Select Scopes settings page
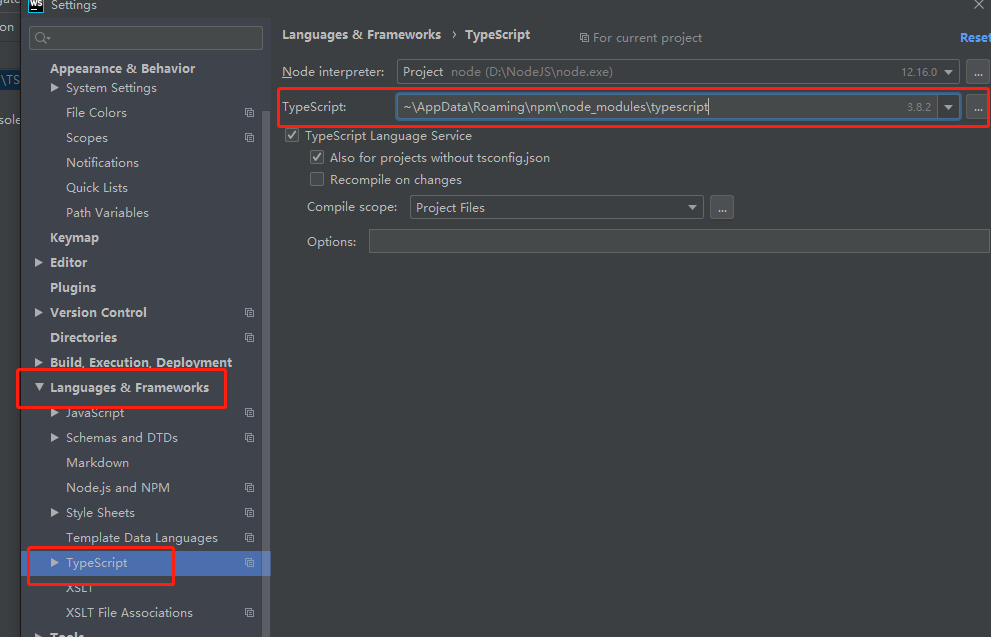The image size is (991, 637). coord(87,138)
